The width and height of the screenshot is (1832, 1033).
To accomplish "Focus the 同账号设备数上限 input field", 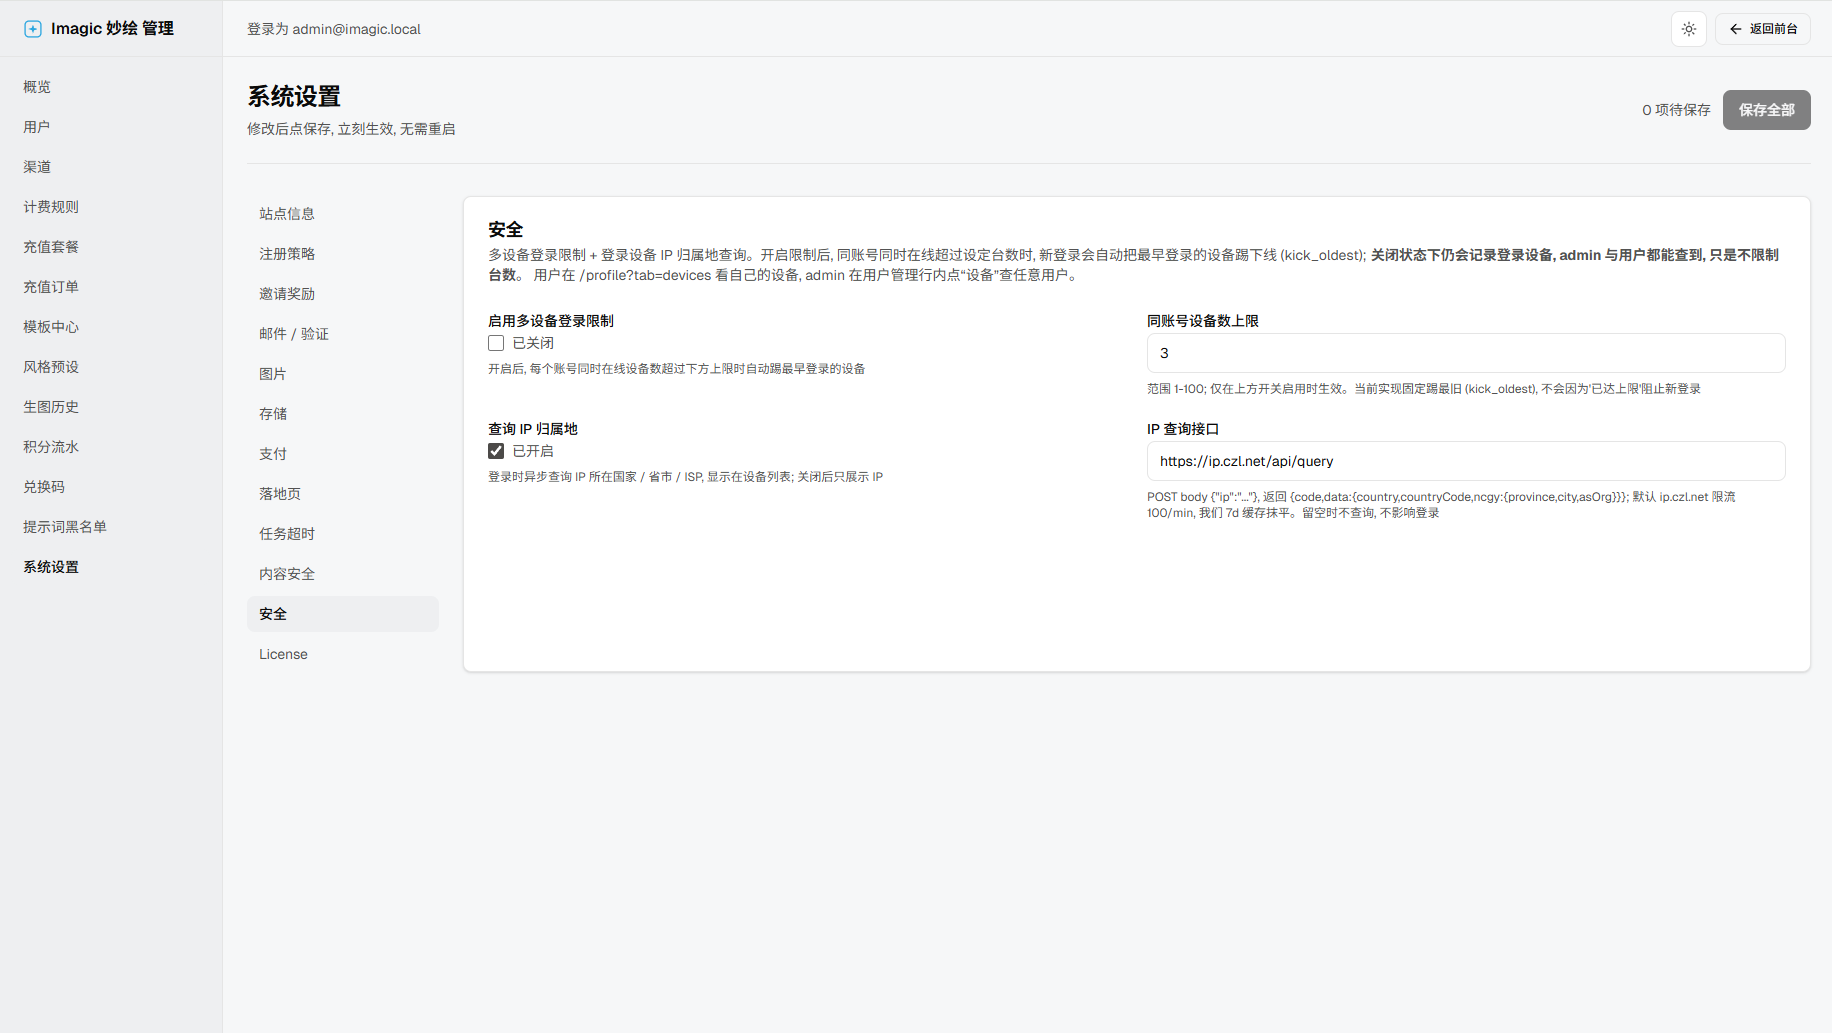I will (x=1466, y=353).
